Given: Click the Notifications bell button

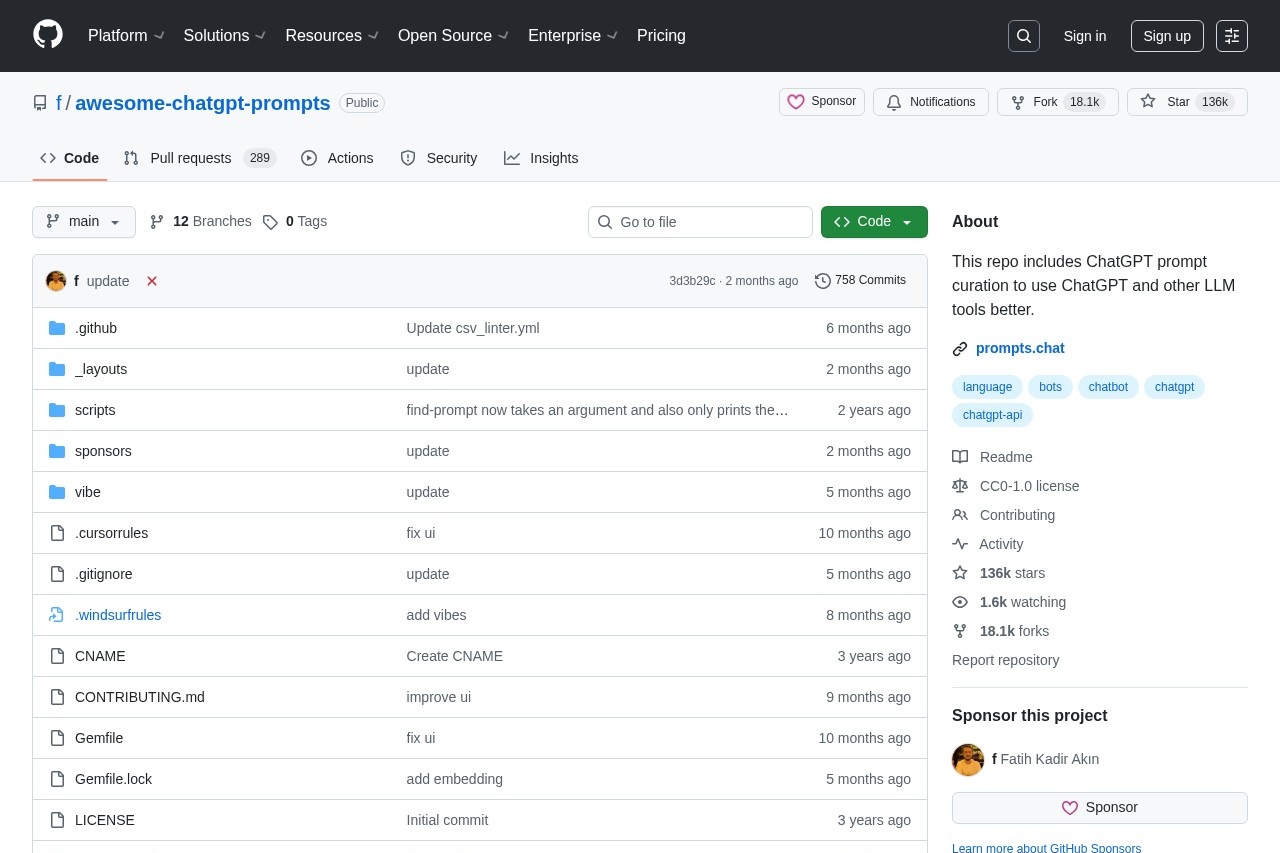Looking at the screenshot, I should (x=930, y=102).
